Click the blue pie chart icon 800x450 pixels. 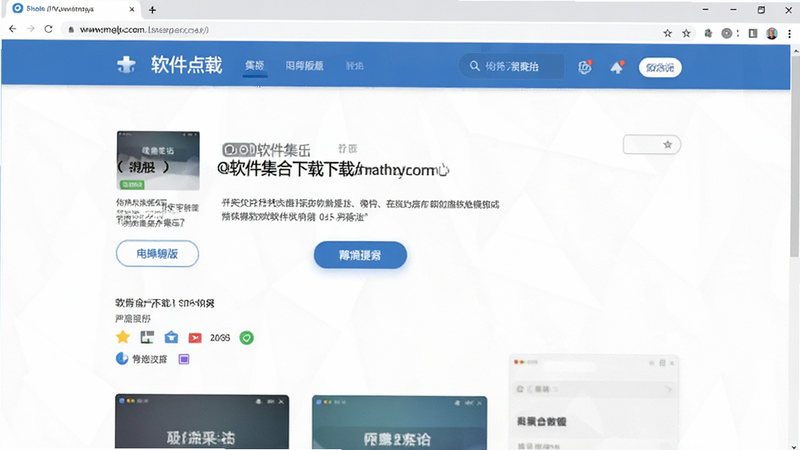[x=122, y=359]
